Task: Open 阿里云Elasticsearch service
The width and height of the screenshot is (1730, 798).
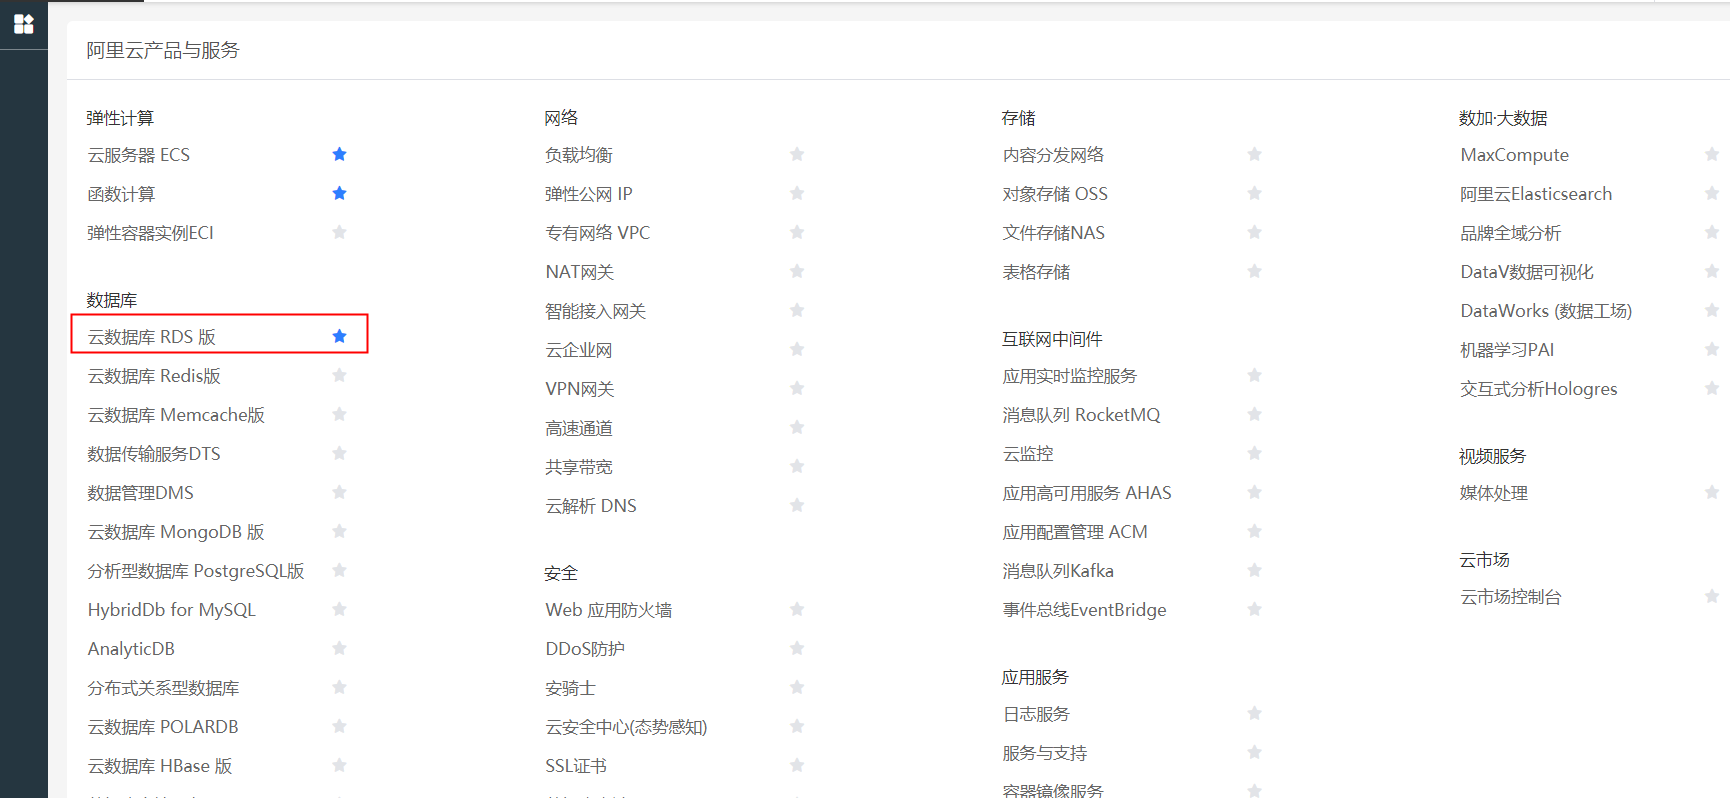Action: (1535, 194)
